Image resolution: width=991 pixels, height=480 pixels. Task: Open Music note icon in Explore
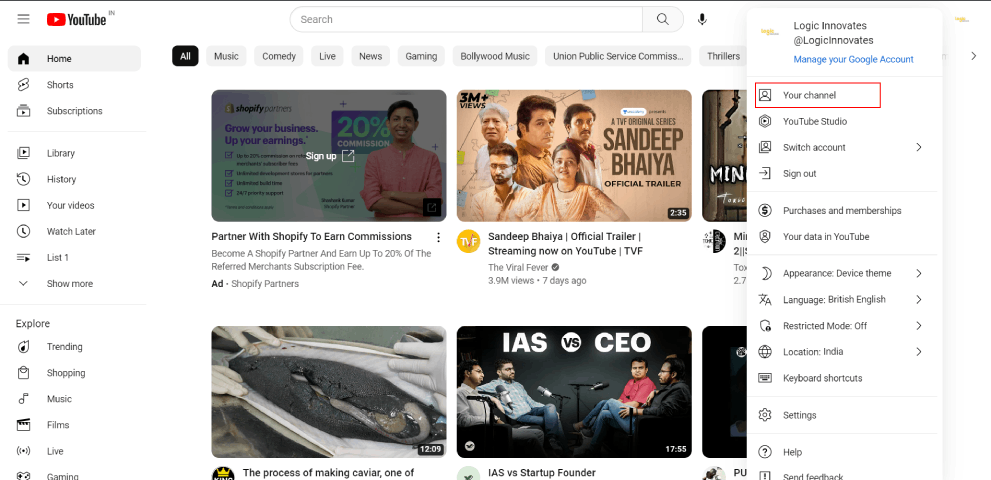click(23, 398)
